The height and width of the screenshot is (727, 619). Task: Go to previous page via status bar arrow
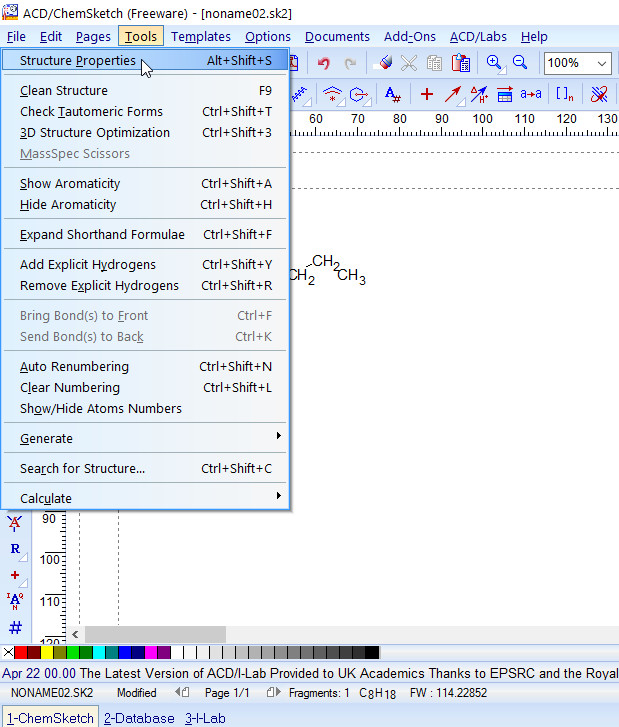[x=182, y=693]
